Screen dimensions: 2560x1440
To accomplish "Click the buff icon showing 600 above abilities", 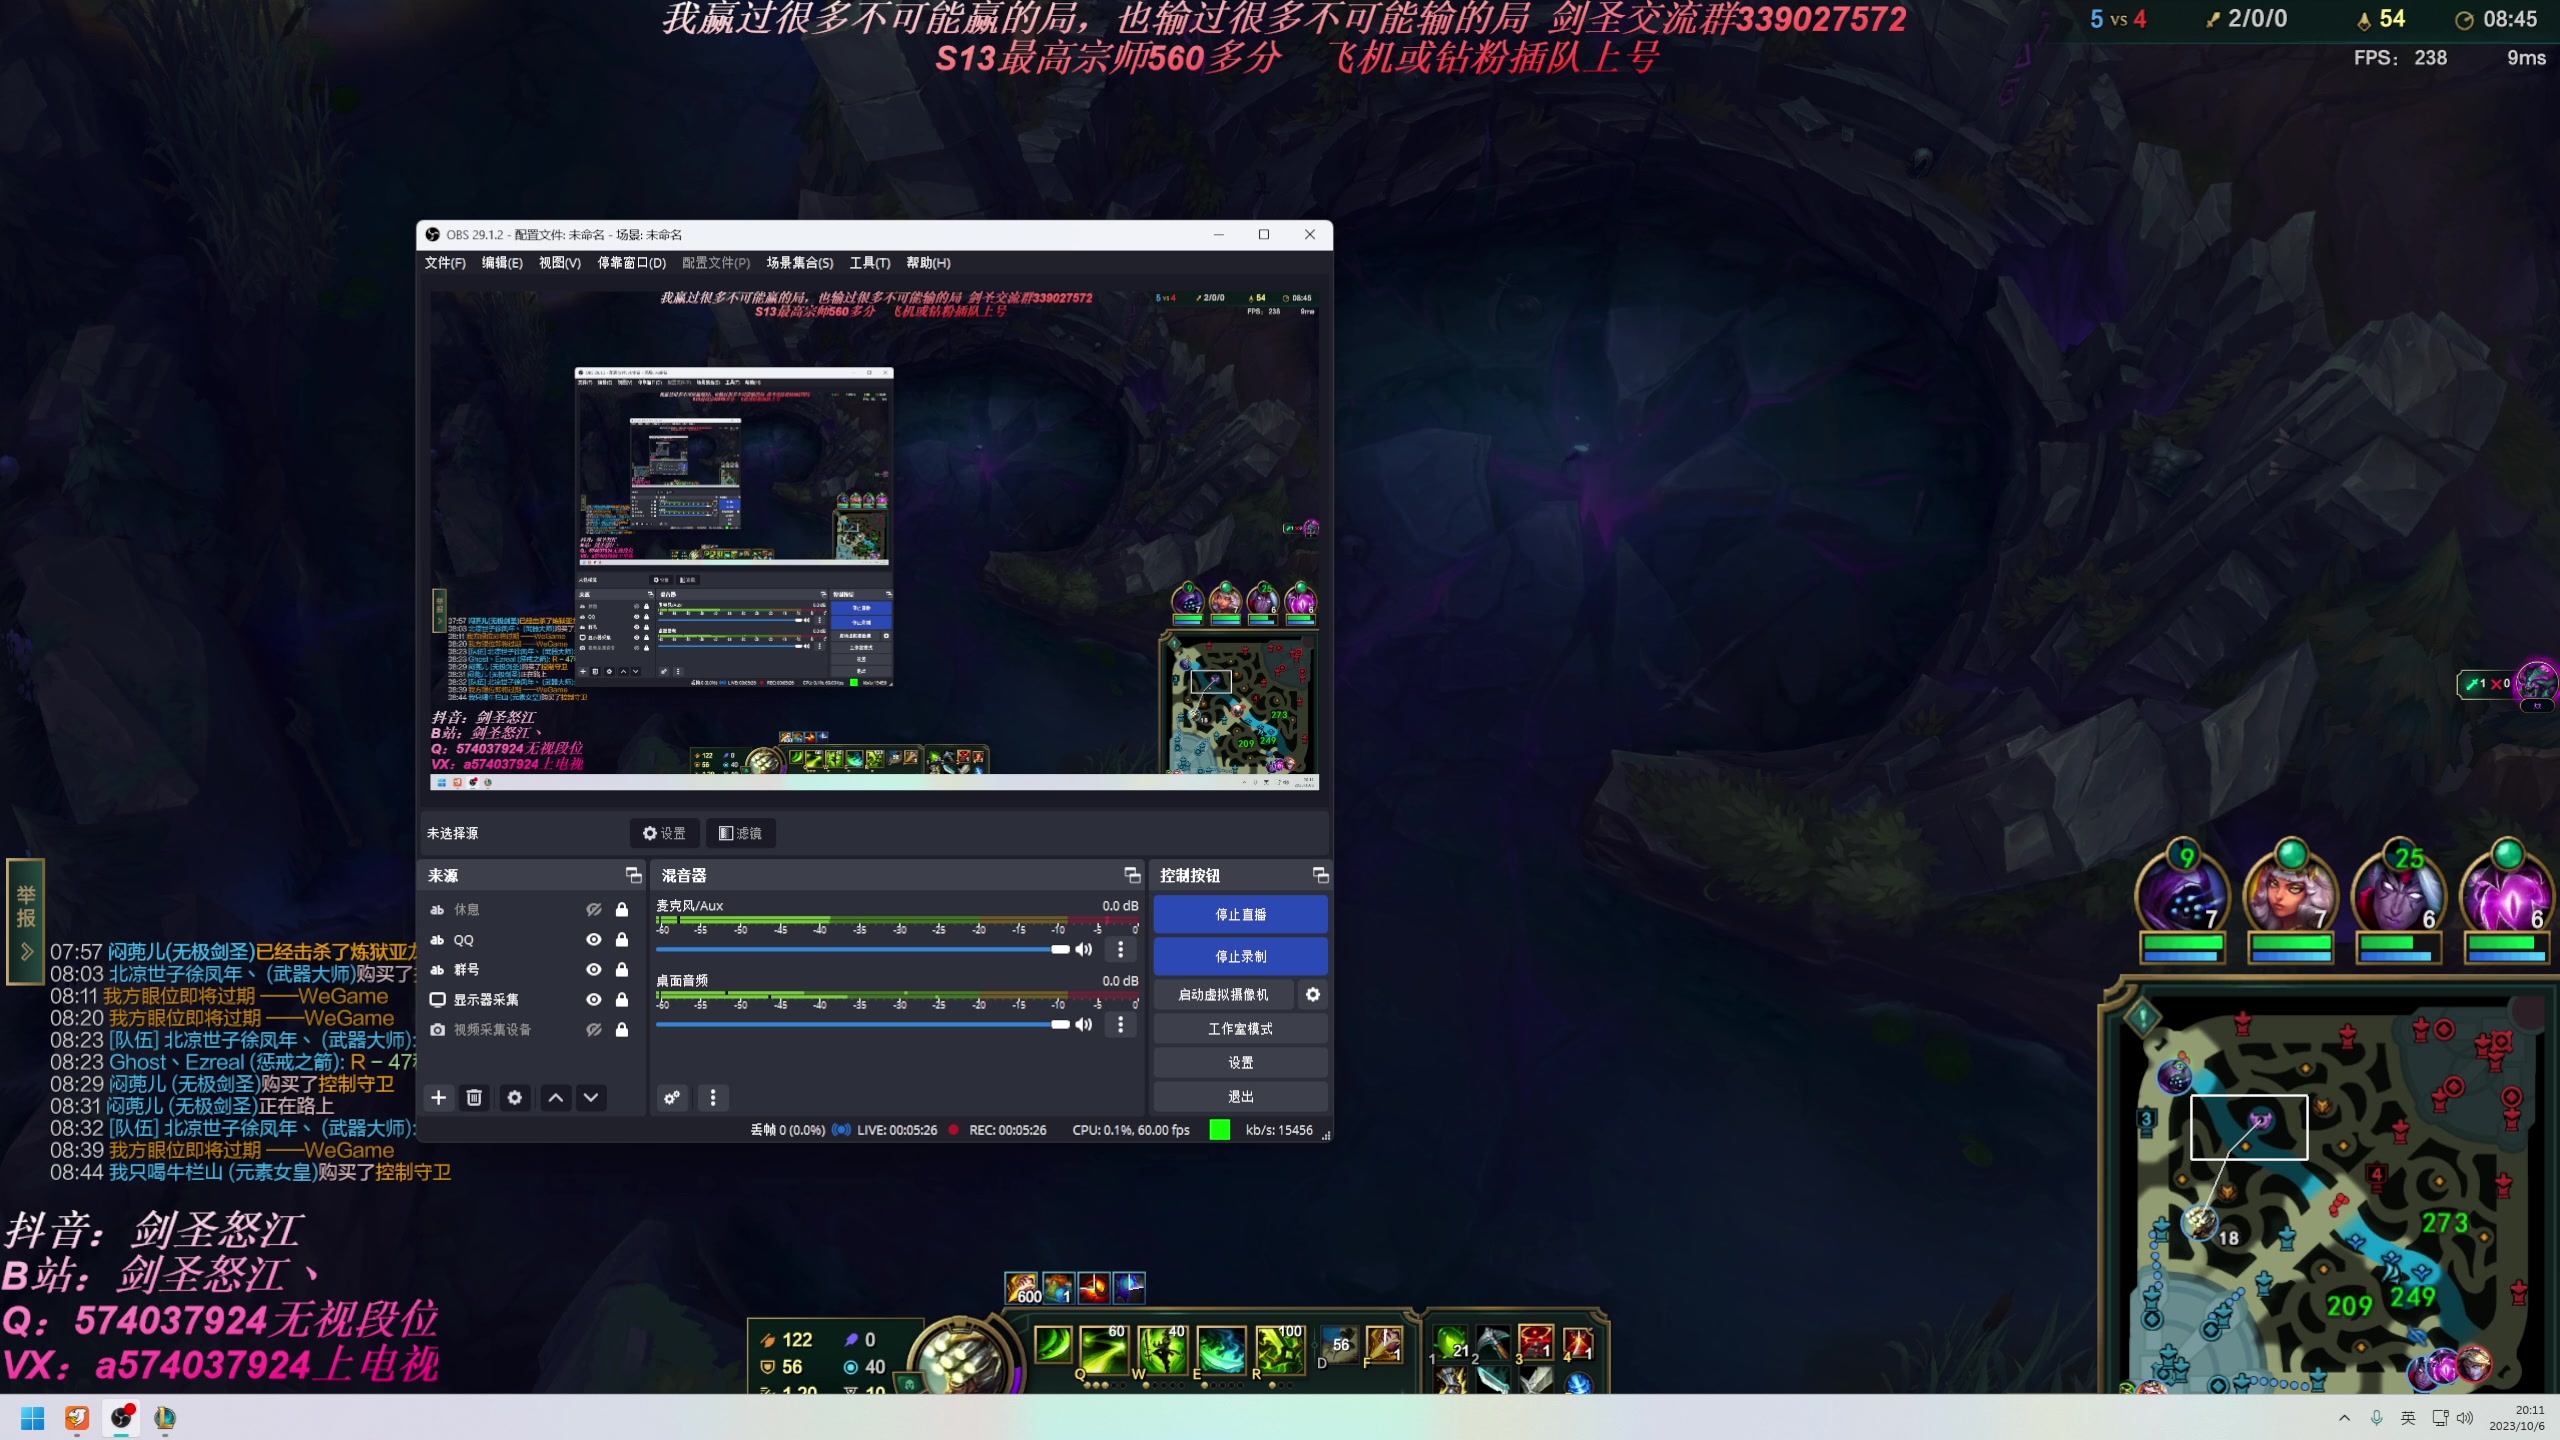I will [1022, 1288].
